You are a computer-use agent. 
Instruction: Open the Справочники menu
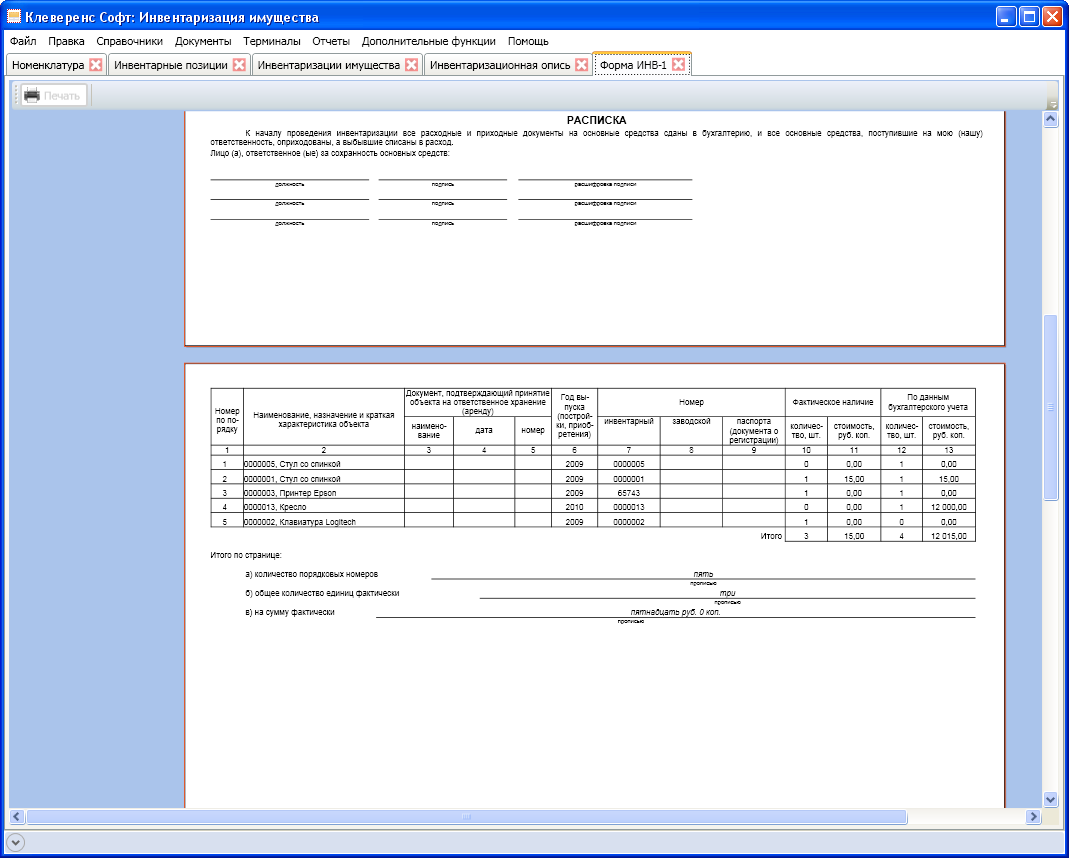pos(130,41)
